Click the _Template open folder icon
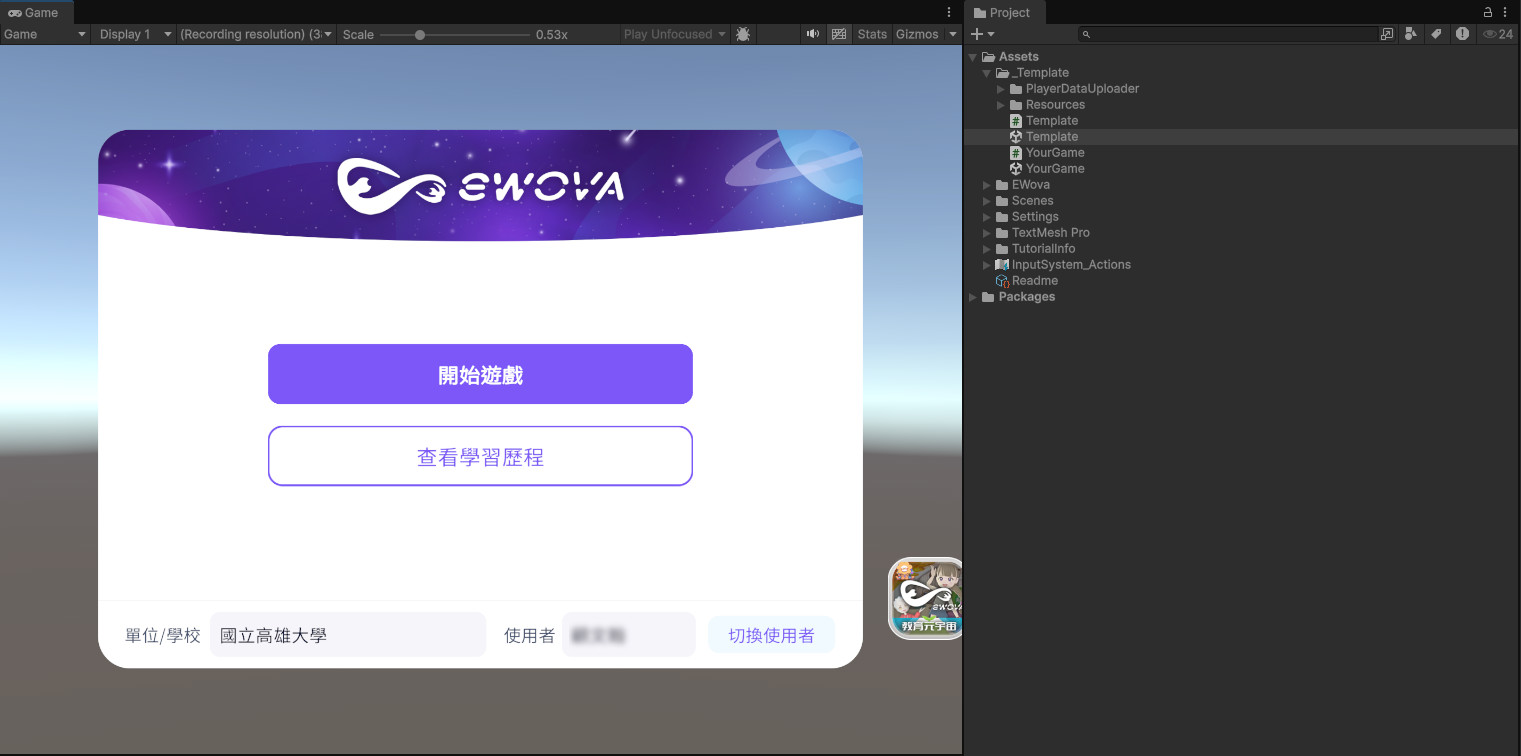 click(x=1002, y=73)
